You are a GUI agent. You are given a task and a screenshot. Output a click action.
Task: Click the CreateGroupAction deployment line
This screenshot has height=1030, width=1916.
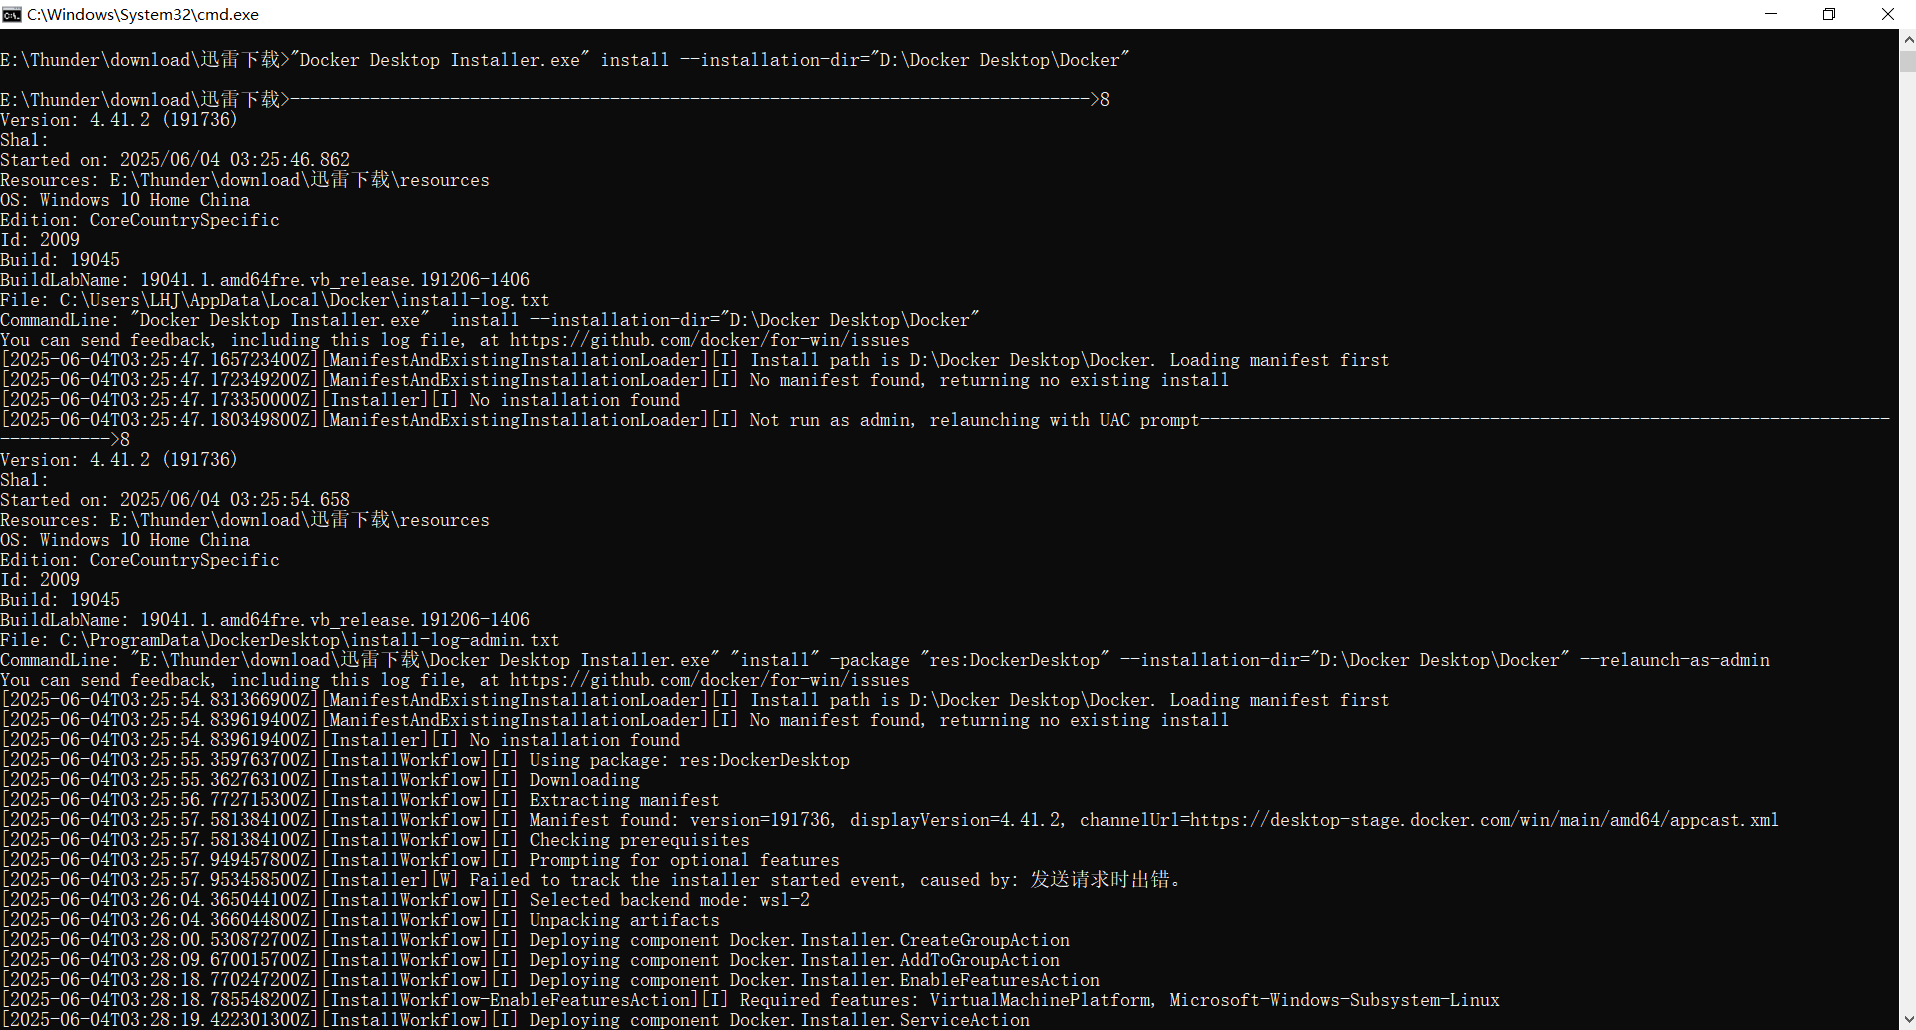[535, 940]
